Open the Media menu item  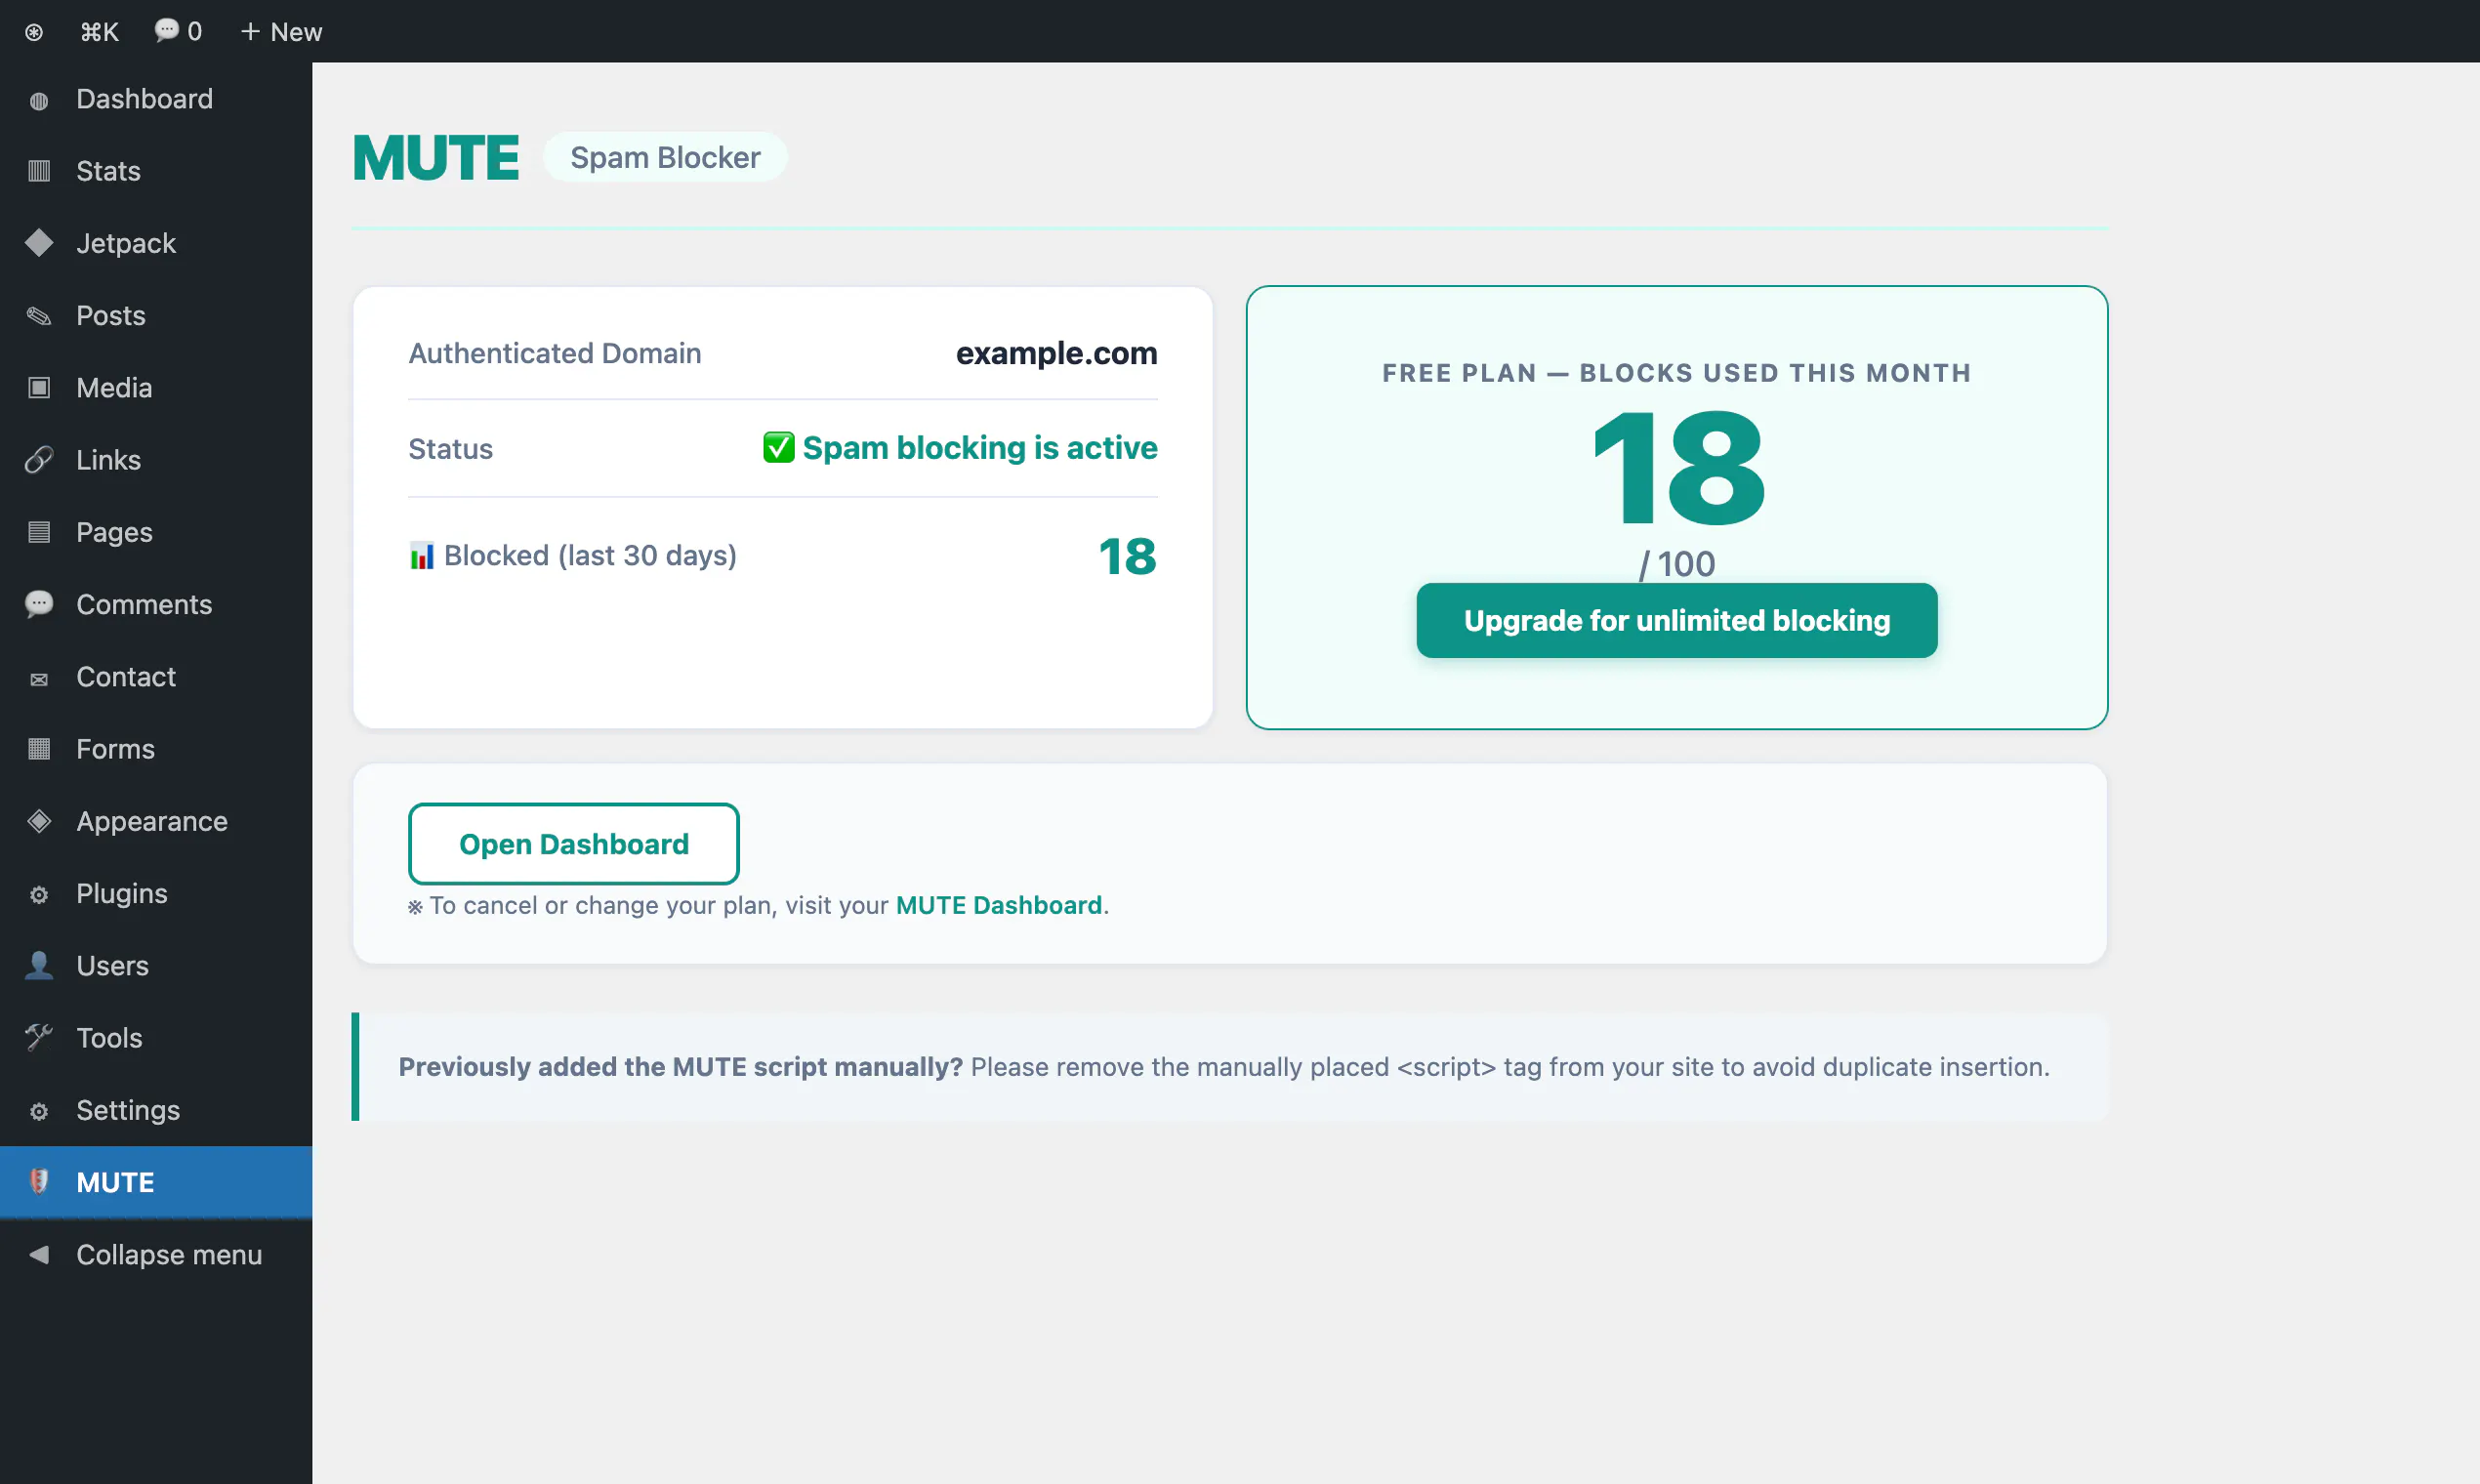[x=156, y=388]
